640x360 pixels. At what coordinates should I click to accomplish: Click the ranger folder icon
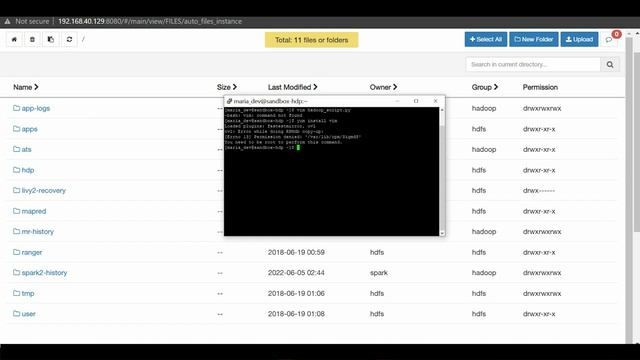(x=16, y=252)
